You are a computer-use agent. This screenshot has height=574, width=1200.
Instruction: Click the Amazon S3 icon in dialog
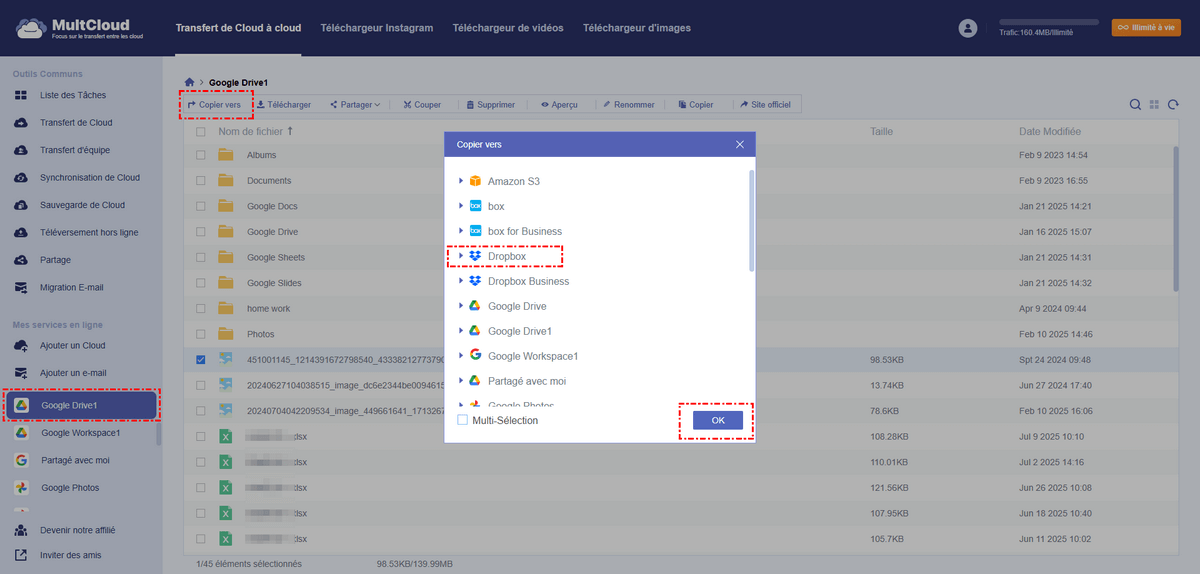click(x=475, y=181)
